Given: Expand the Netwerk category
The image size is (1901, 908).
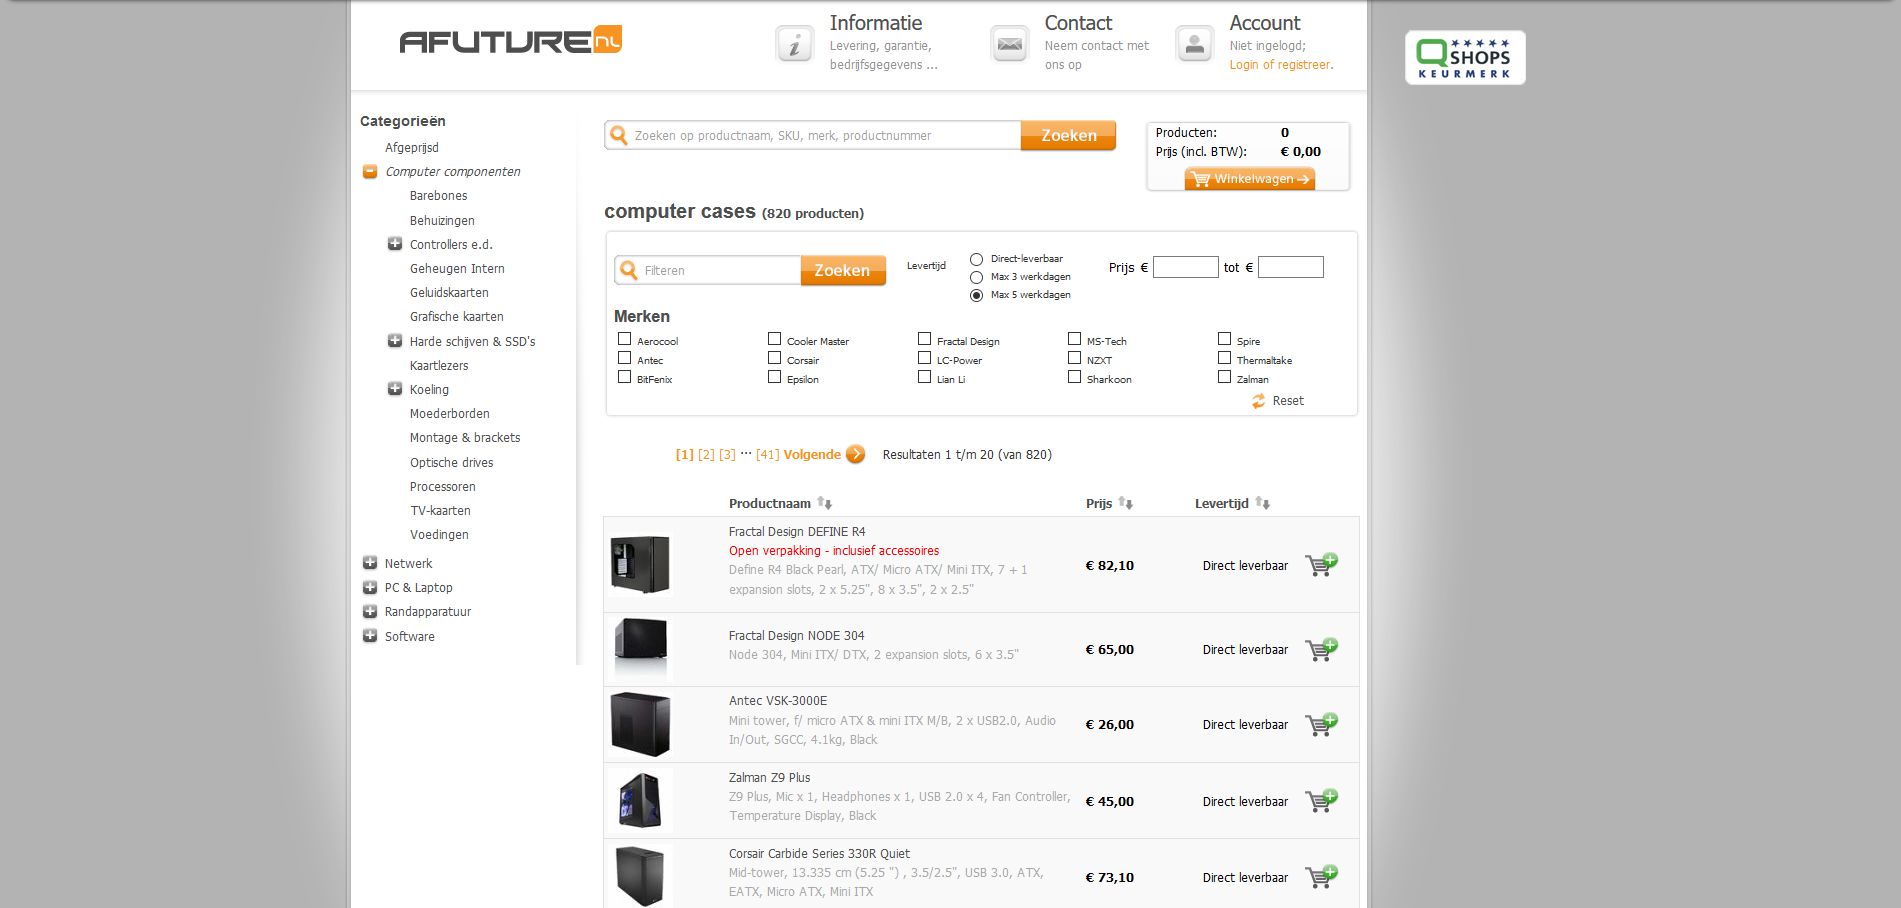Looking at the screenshot, I should coord(370,563).
